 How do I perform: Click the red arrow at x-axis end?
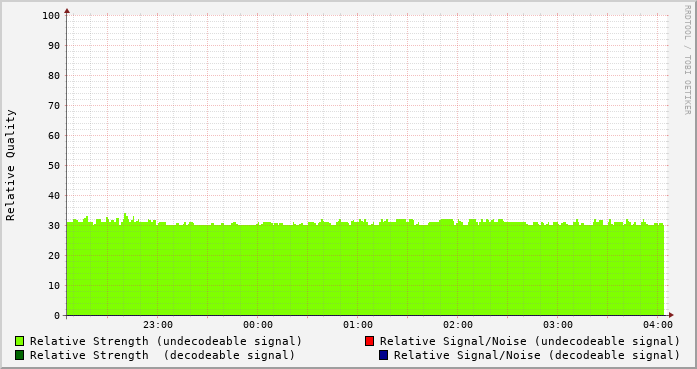pyautogui.click(x=671, y=315)
